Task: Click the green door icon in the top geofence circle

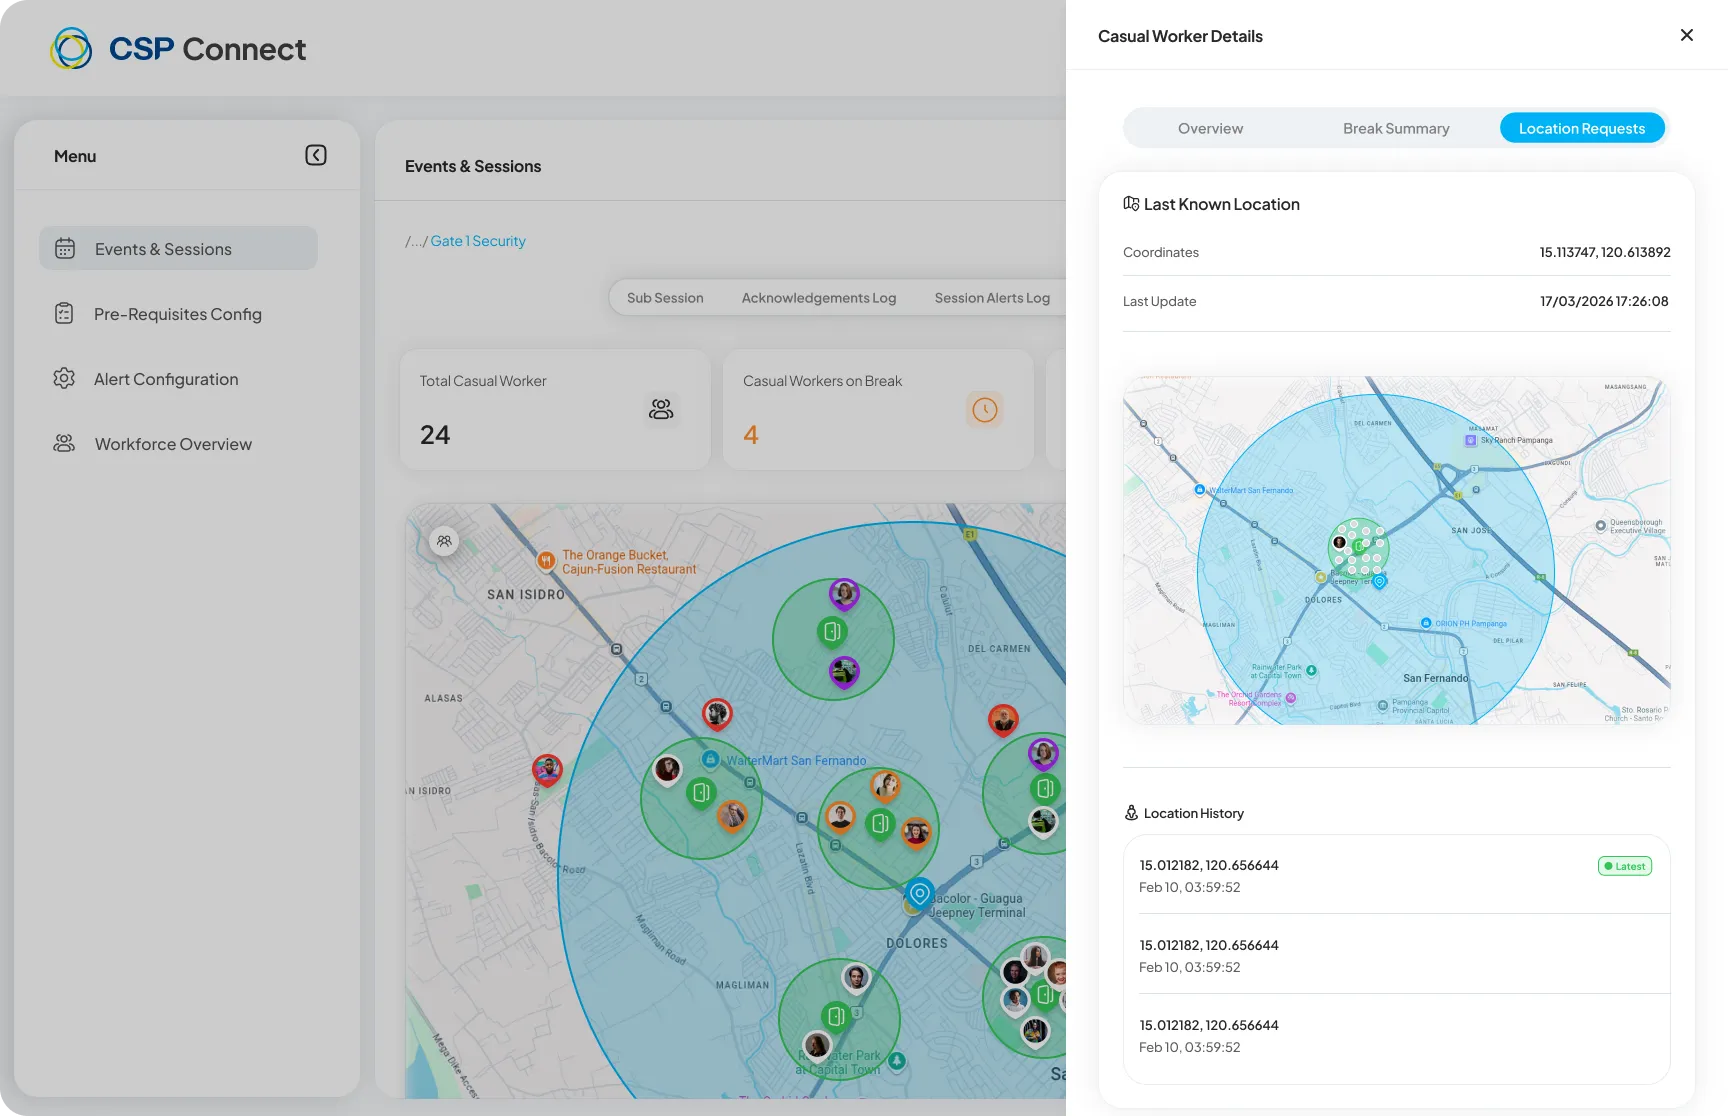Action: (832, 632)
